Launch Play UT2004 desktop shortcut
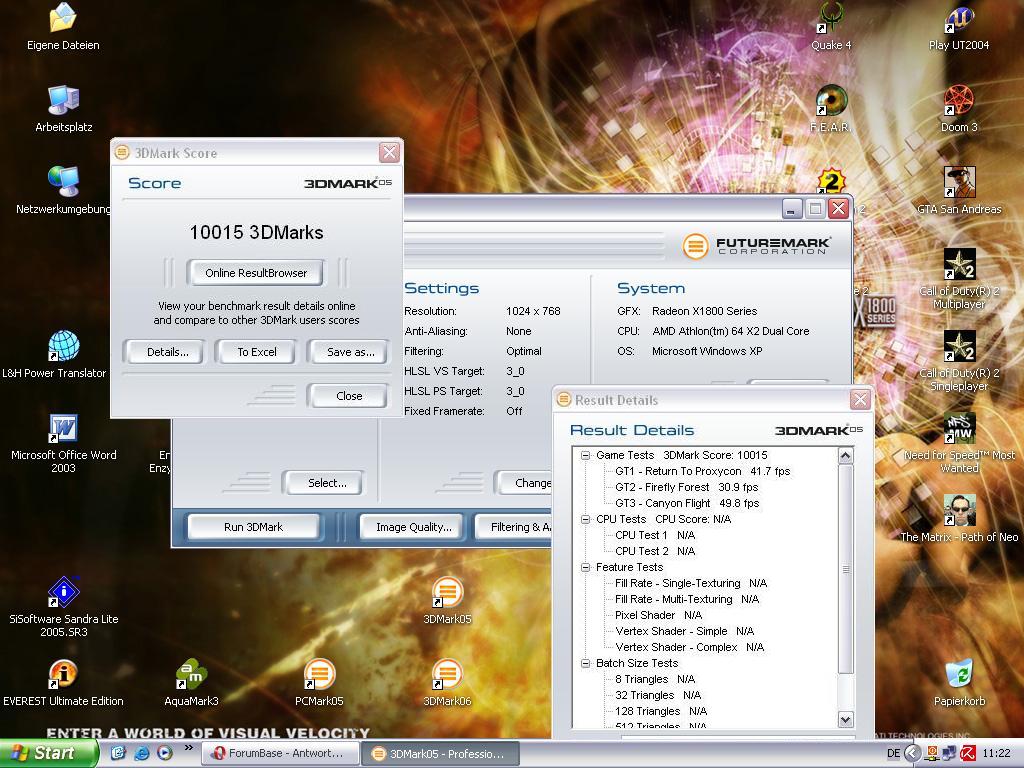 tap(959, 26)
